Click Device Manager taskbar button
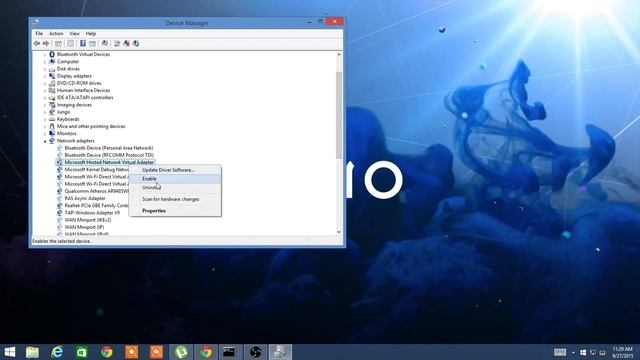The image size is (640, 360). [280, 352]
